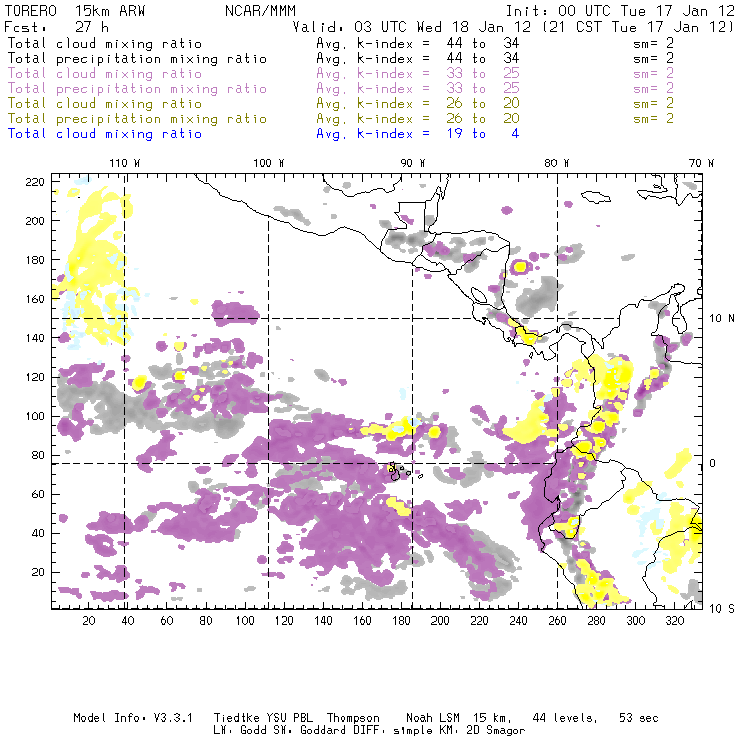
Task: Select the '0' equator latitude label
Action: tap(713, 463)
